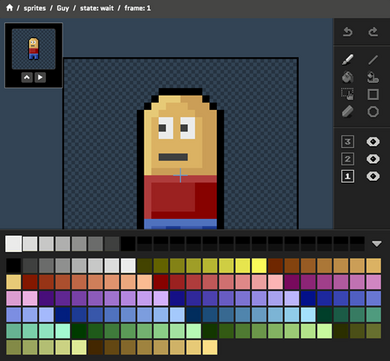Click the state: wait breadcrumb link
The height and width of the screenshot is (361, 390).
(97, 8)
